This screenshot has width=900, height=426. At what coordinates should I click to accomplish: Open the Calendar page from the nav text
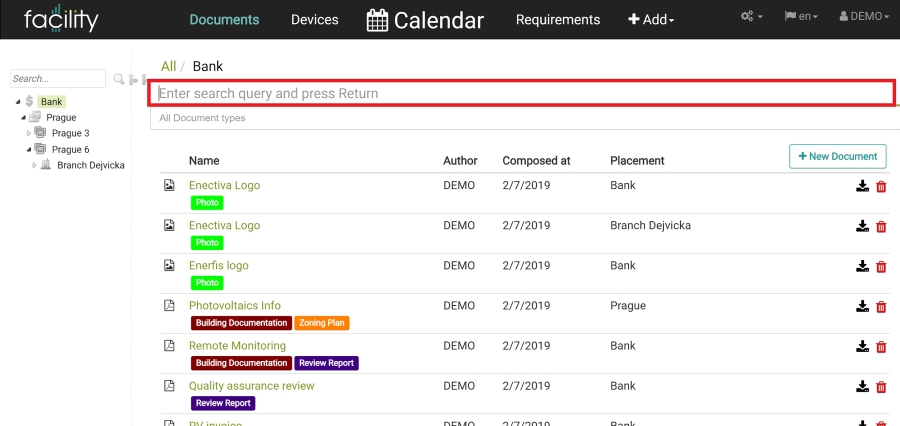(439, 21)
